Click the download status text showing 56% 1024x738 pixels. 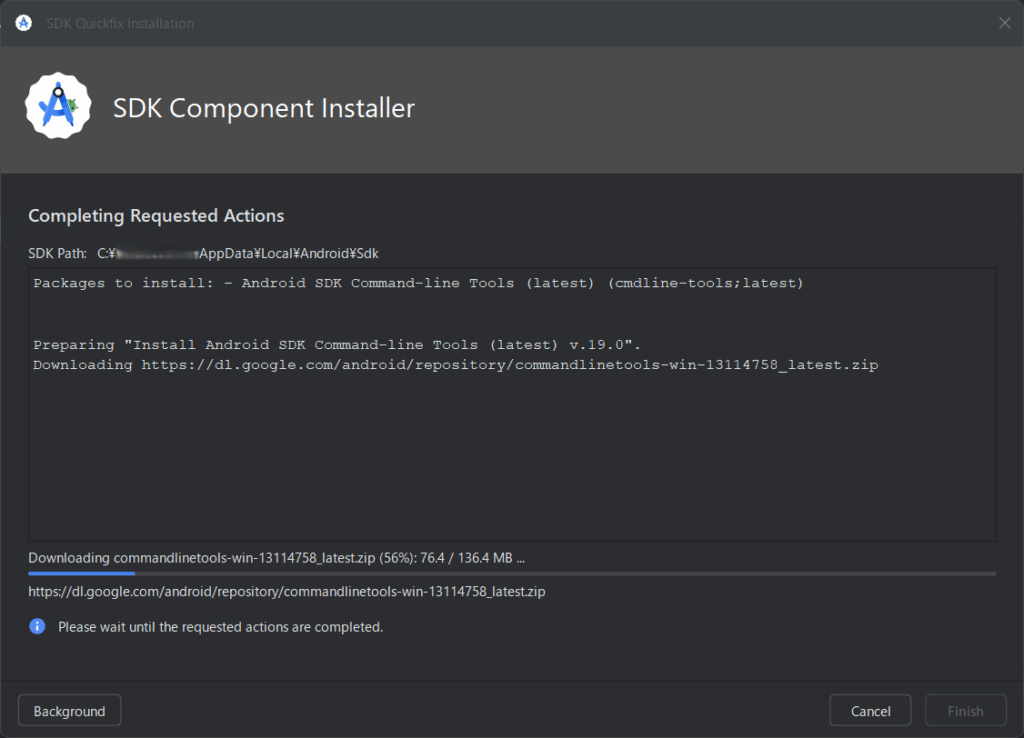pyautogui.click(x=276, y=557)
